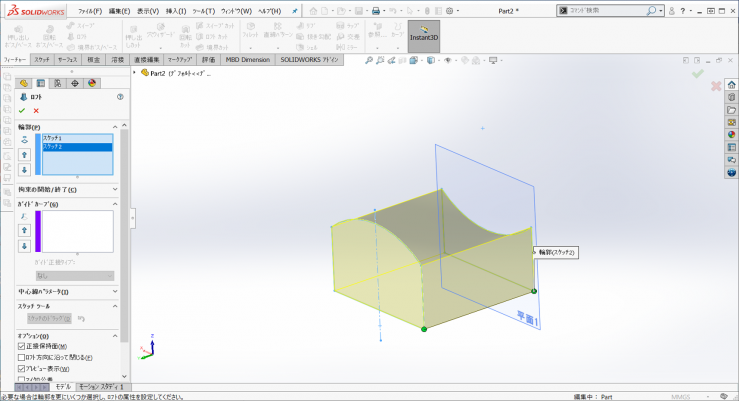Disable the プレビュー表示(W) checkbox
The height and width of the screenshot is (401, 739).
pyautogui.click(x=22, y=368)
